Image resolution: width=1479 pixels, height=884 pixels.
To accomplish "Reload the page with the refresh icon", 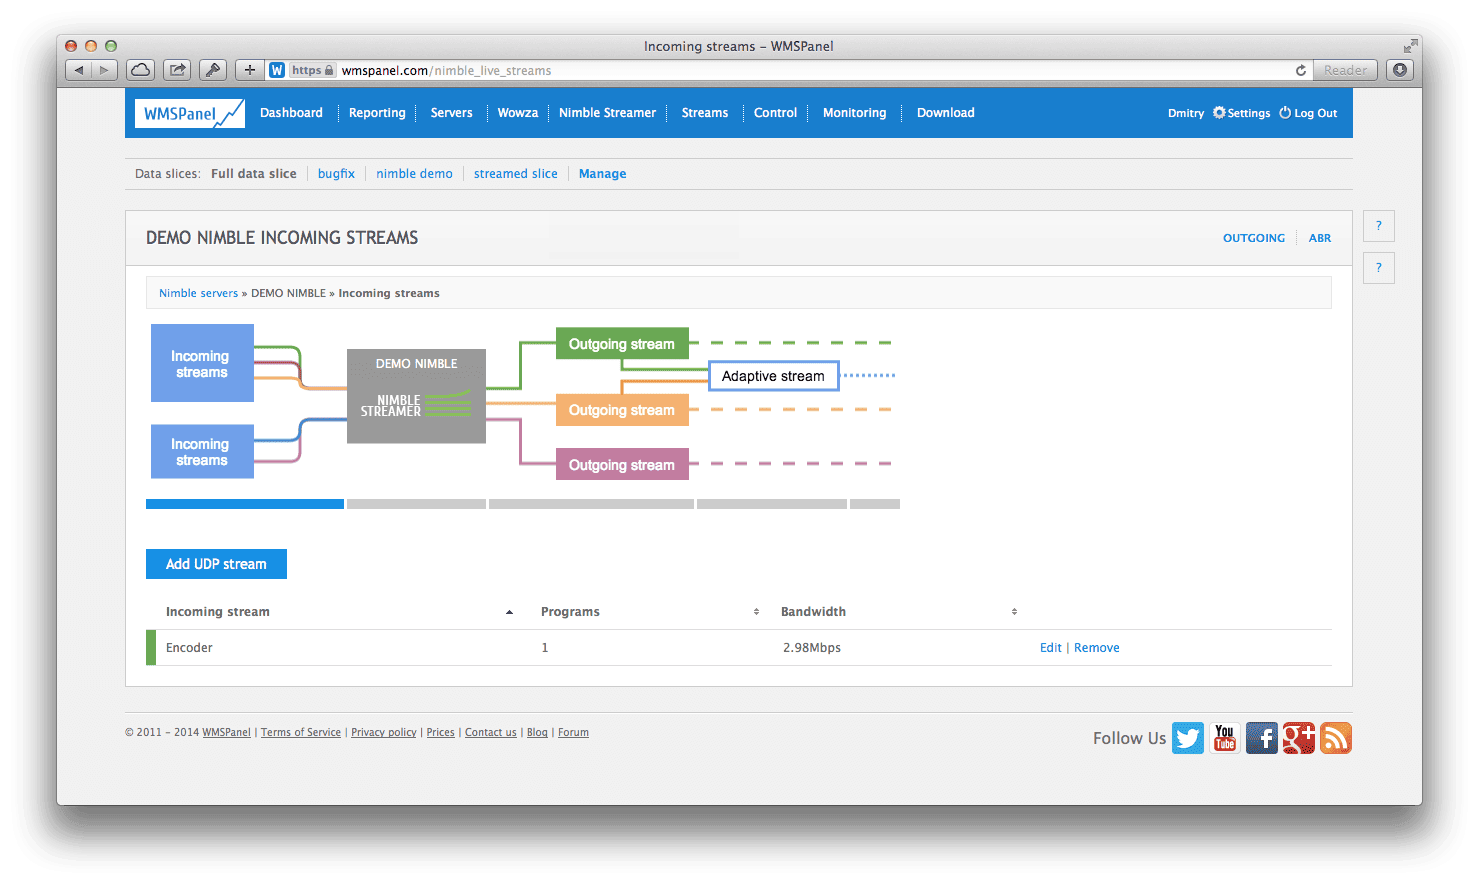I will point(1300,70).
